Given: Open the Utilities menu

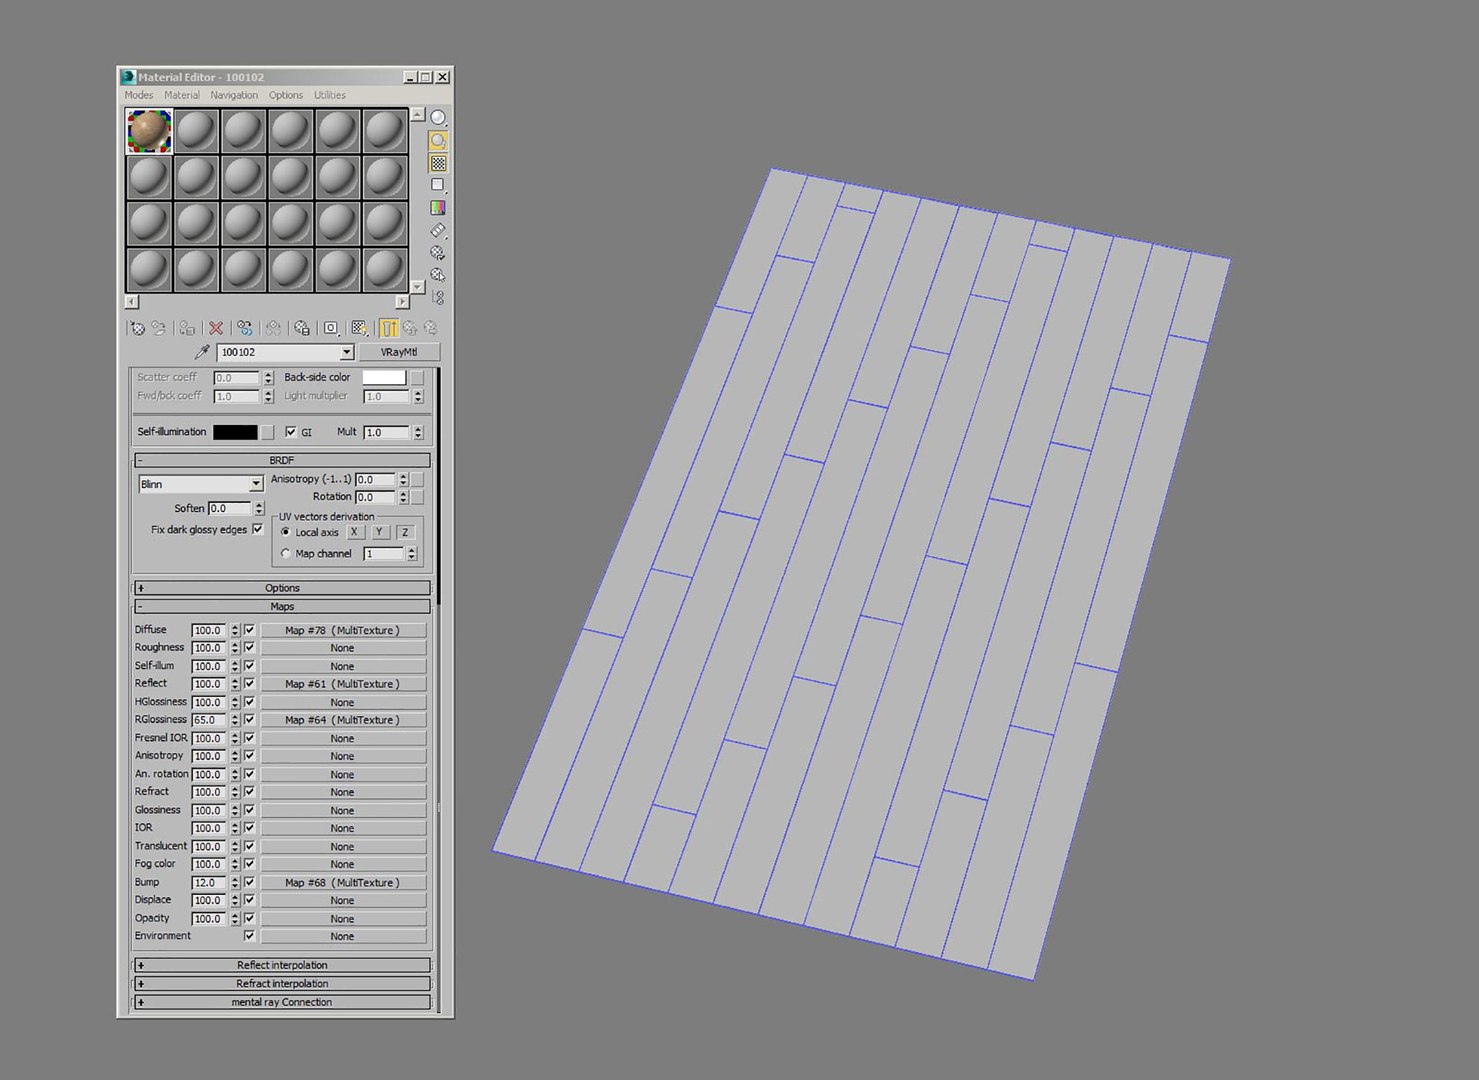Looking at the screenshot, I should coord(330,95).
